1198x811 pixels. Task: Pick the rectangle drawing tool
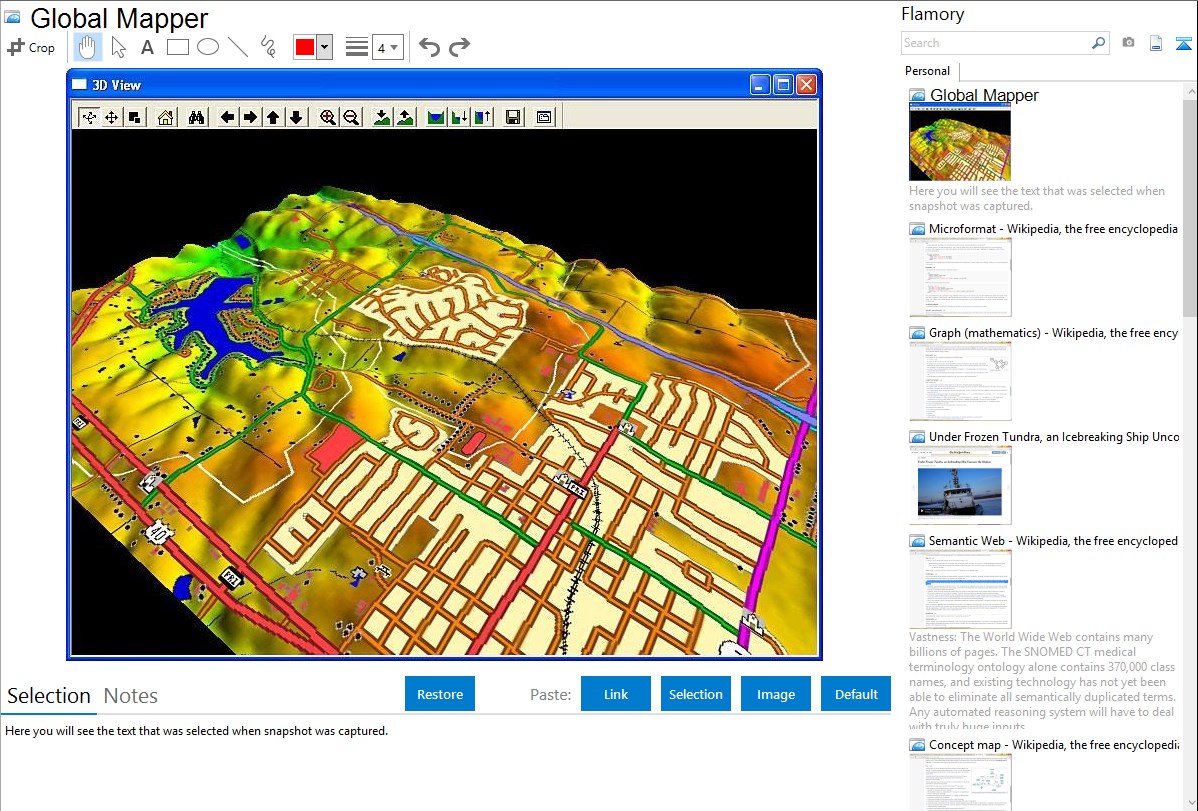point(177,47)
